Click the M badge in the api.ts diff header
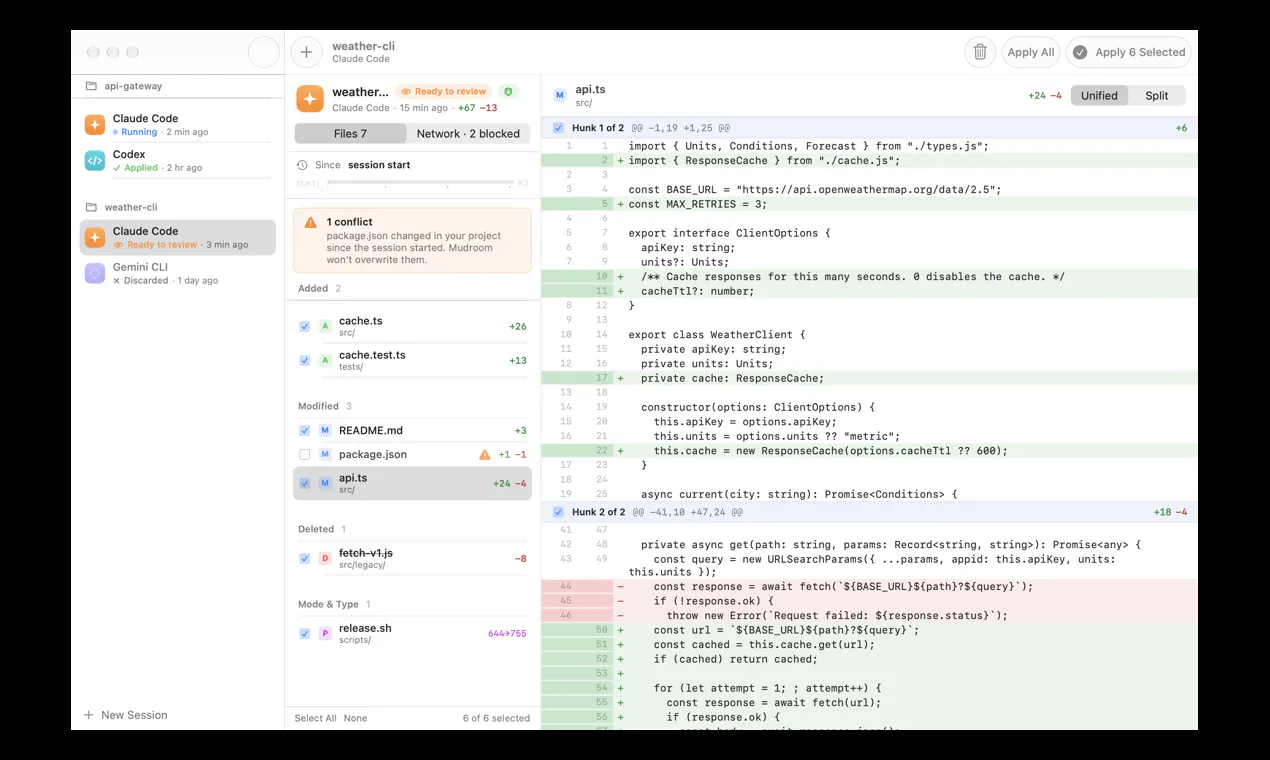The height and width of the screenshot is (760, 1270). pos(560,95)
